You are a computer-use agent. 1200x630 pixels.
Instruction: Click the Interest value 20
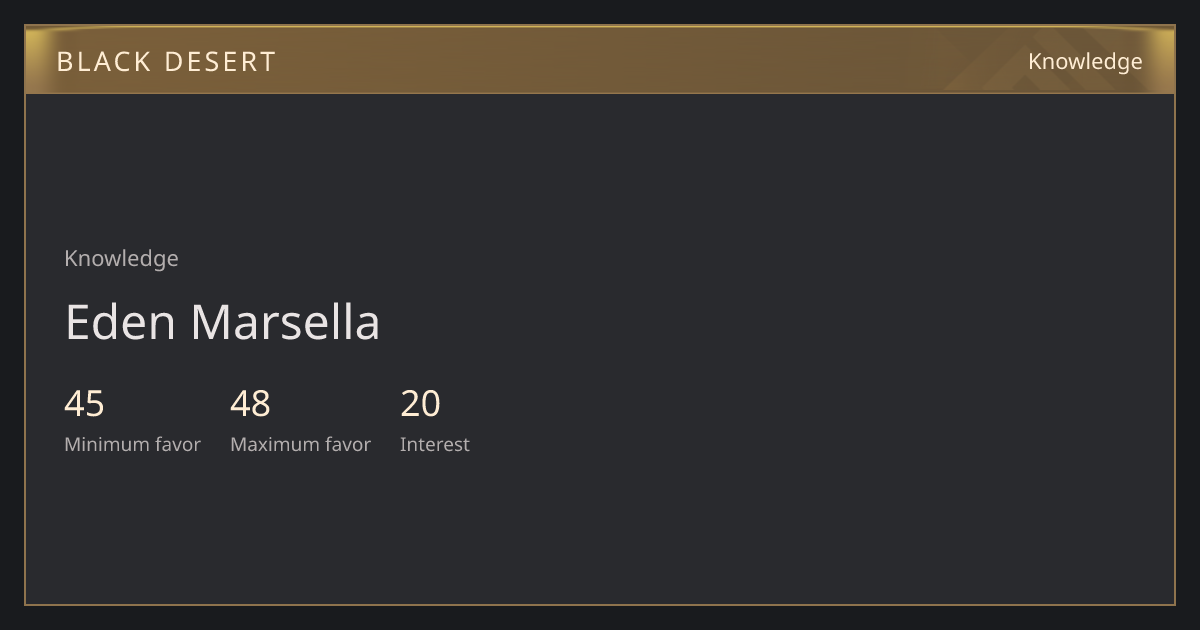click(x=420, y=404)
